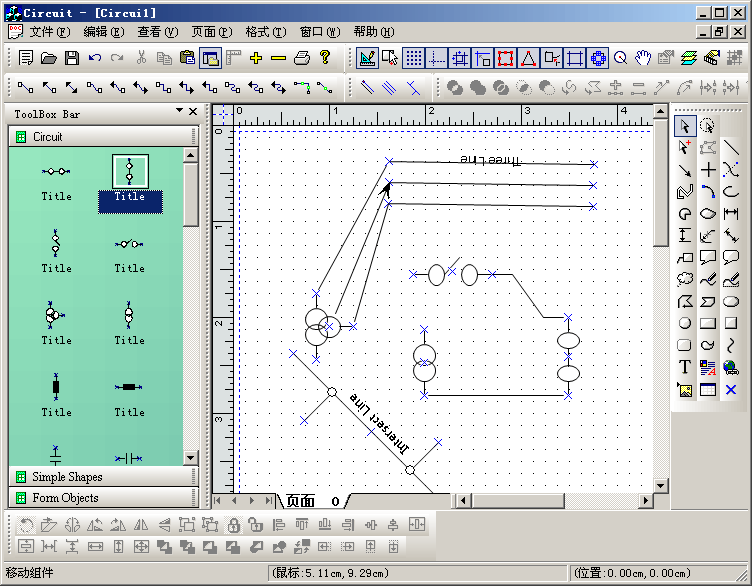This screenshot has height=586, width=752.
Task: Click the Paste clipboard icon
Action: point(187,58)
